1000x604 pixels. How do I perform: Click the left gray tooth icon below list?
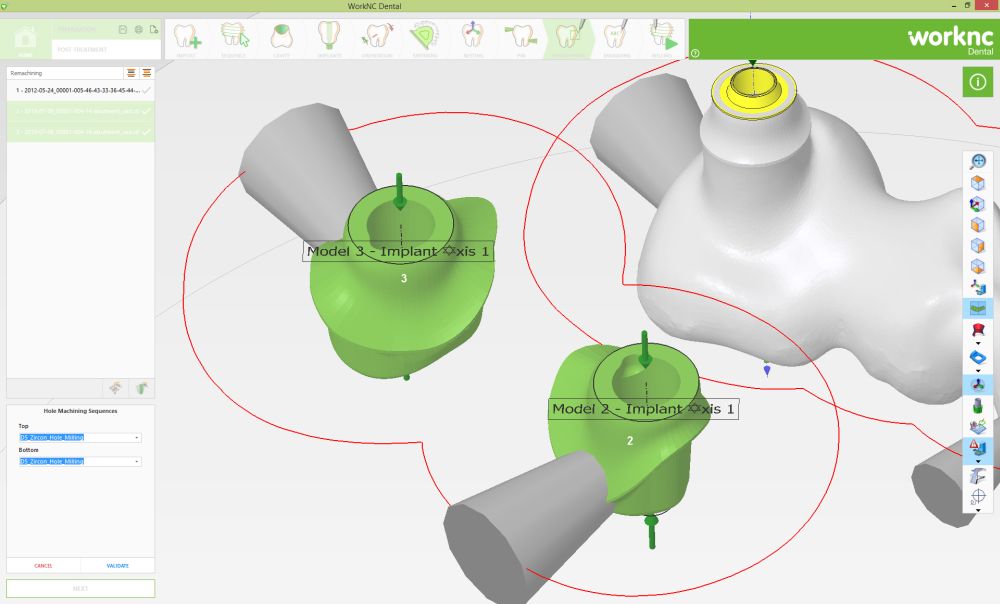pos(115,388)
